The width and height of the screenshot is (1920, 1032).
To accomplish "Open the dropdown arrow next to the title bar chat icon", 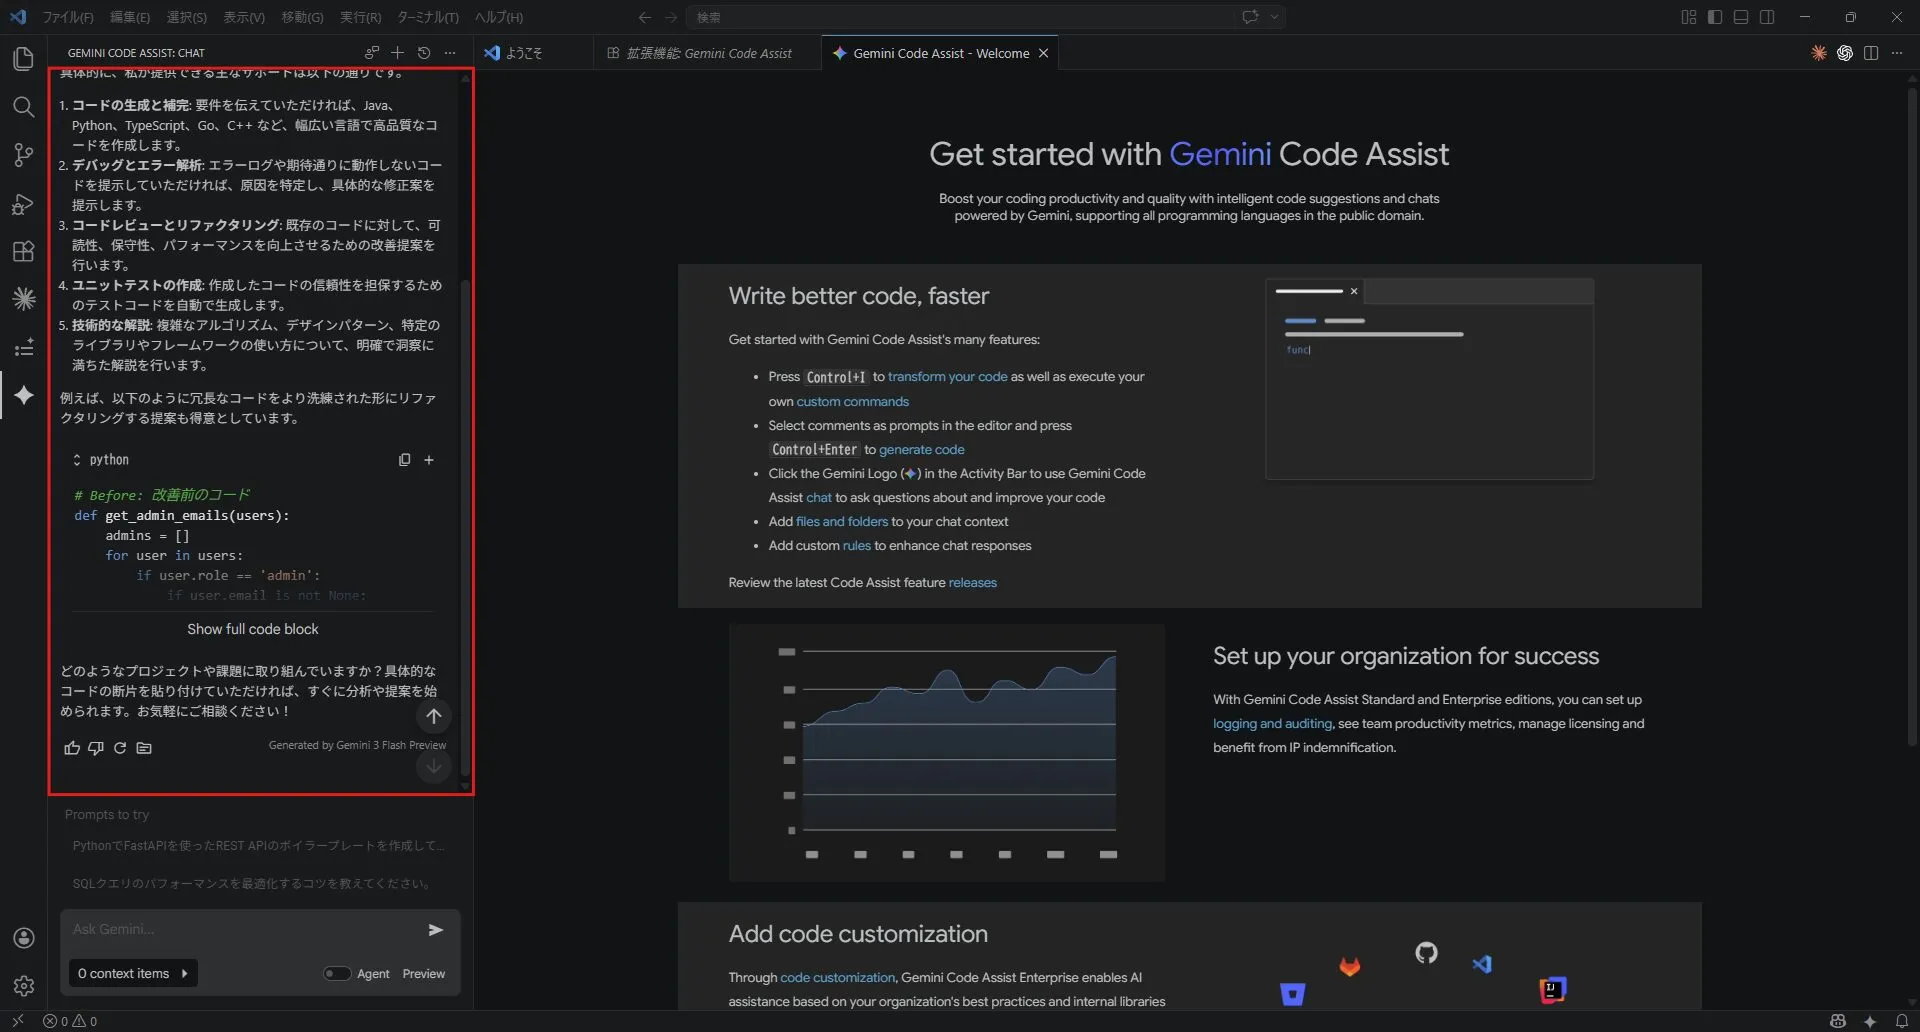I will [x=1274, y=17].
